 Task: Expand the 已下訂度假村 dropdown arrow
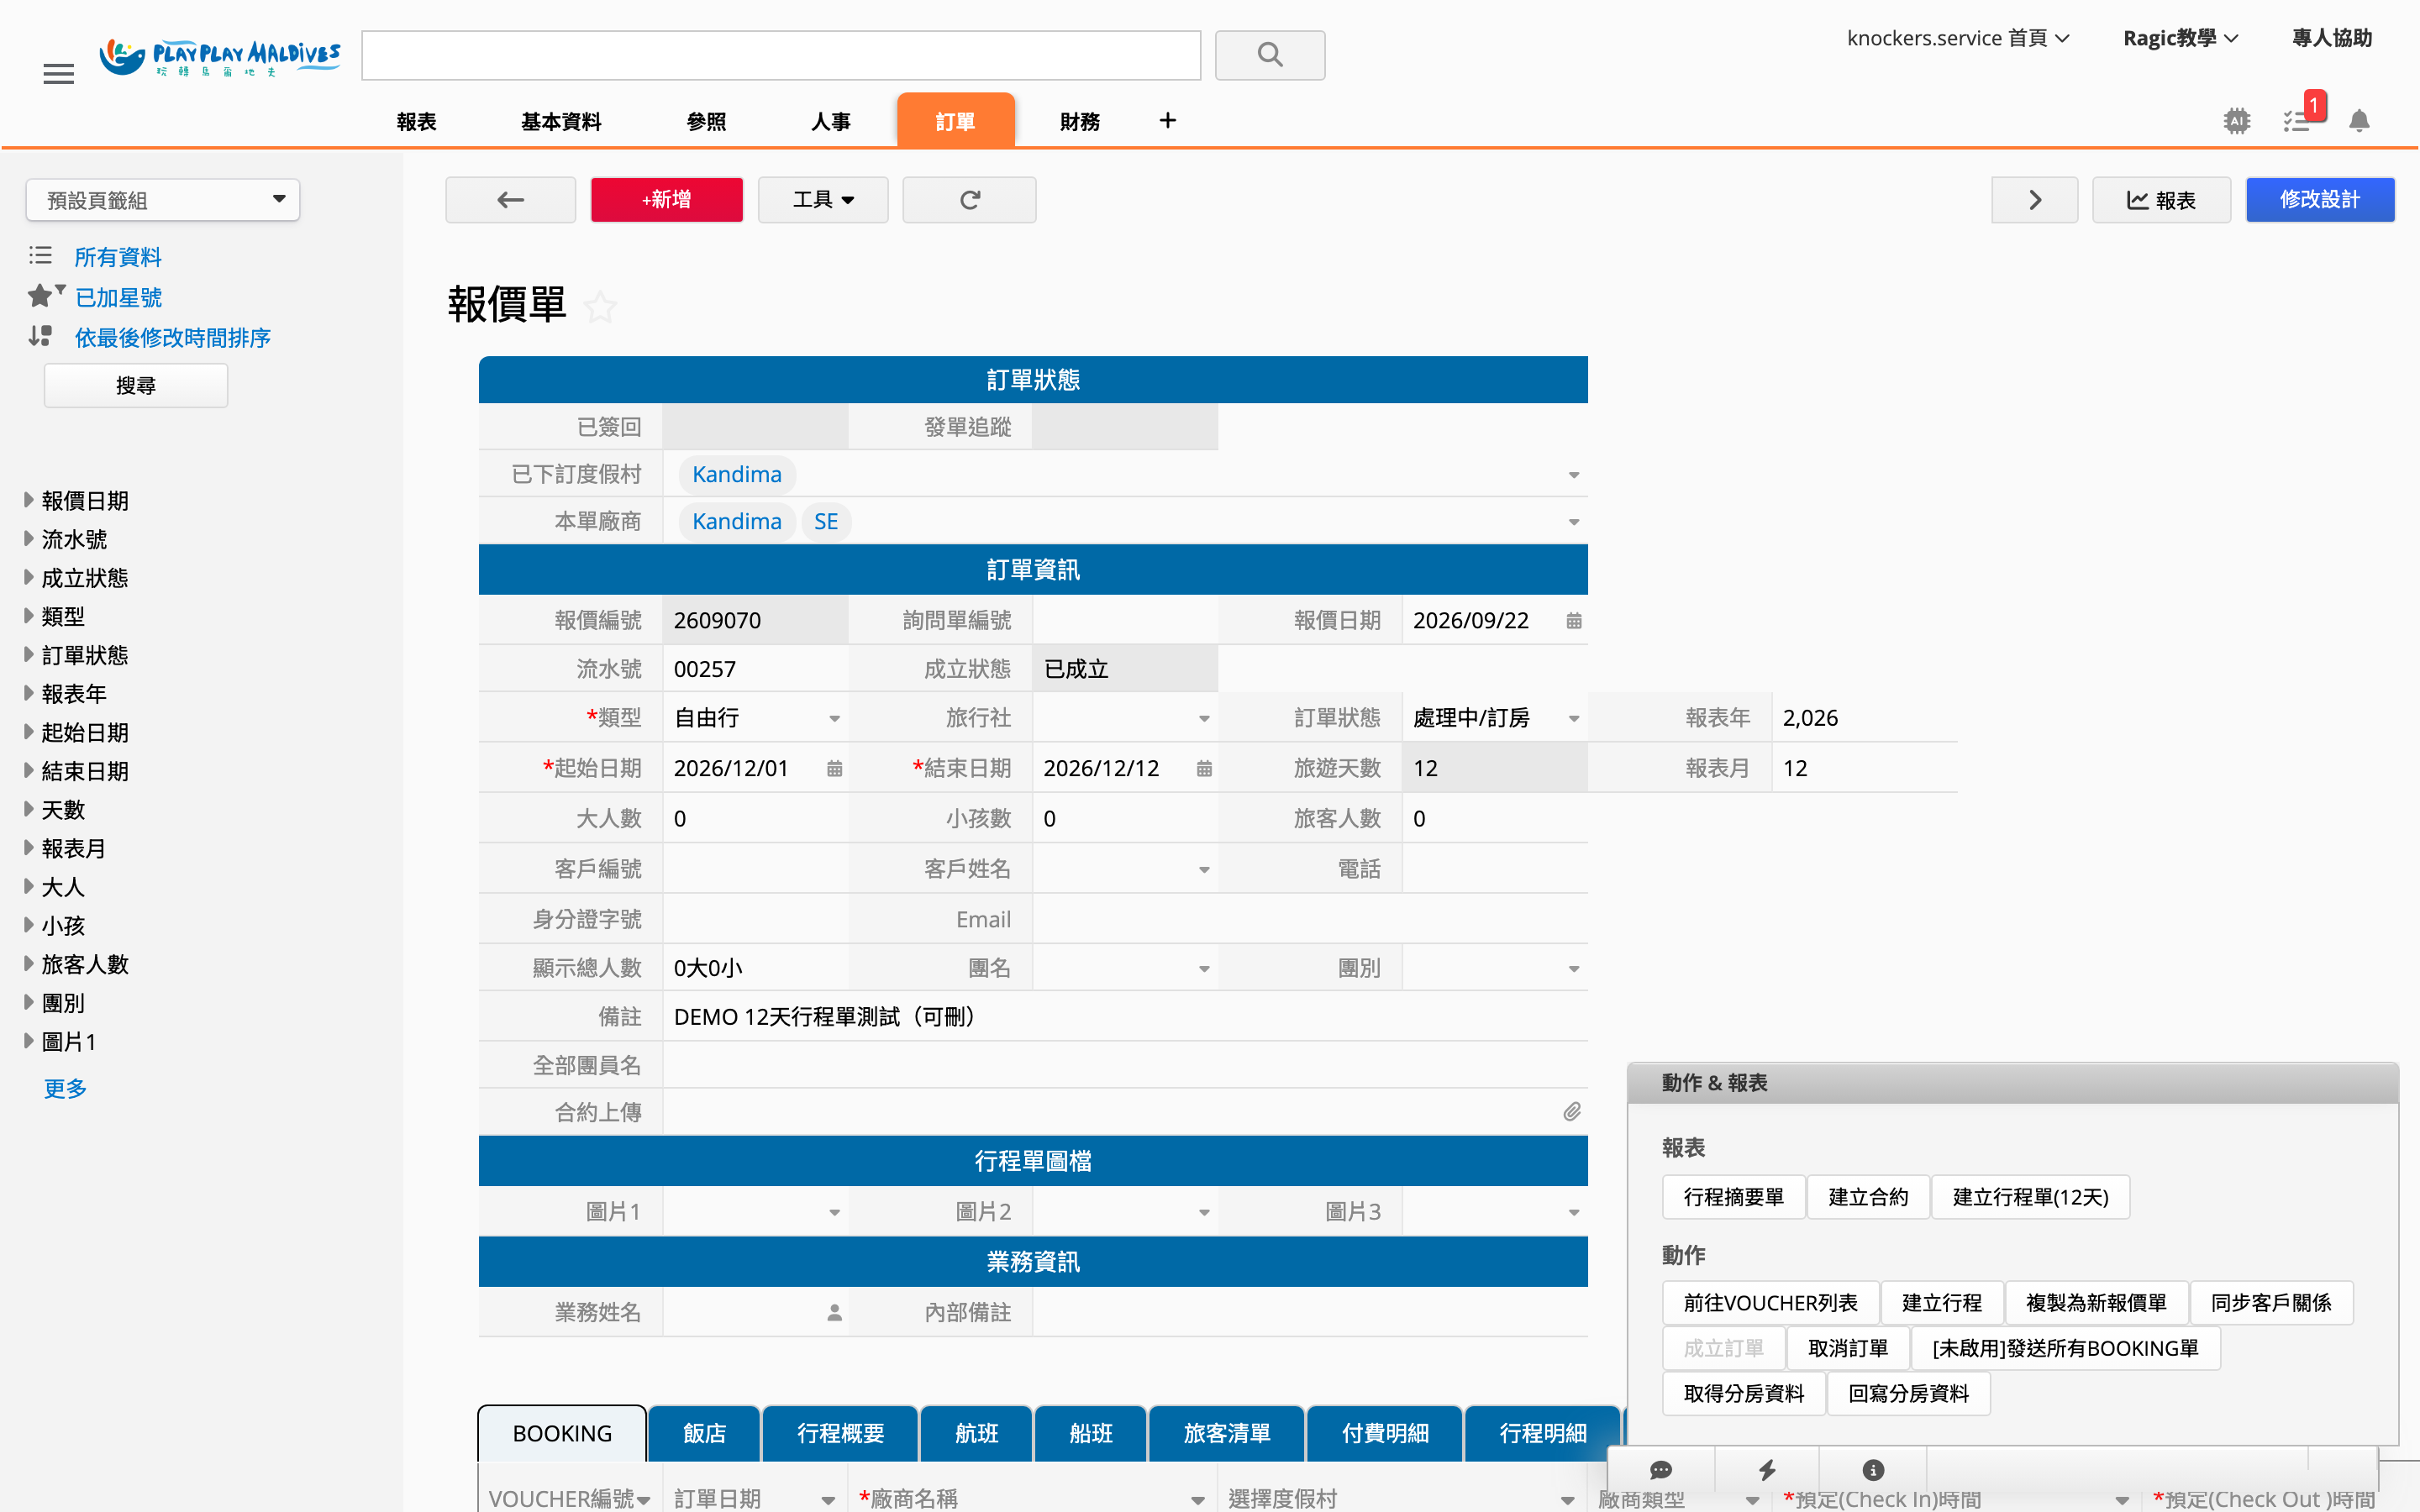(x=1574, y=475)
